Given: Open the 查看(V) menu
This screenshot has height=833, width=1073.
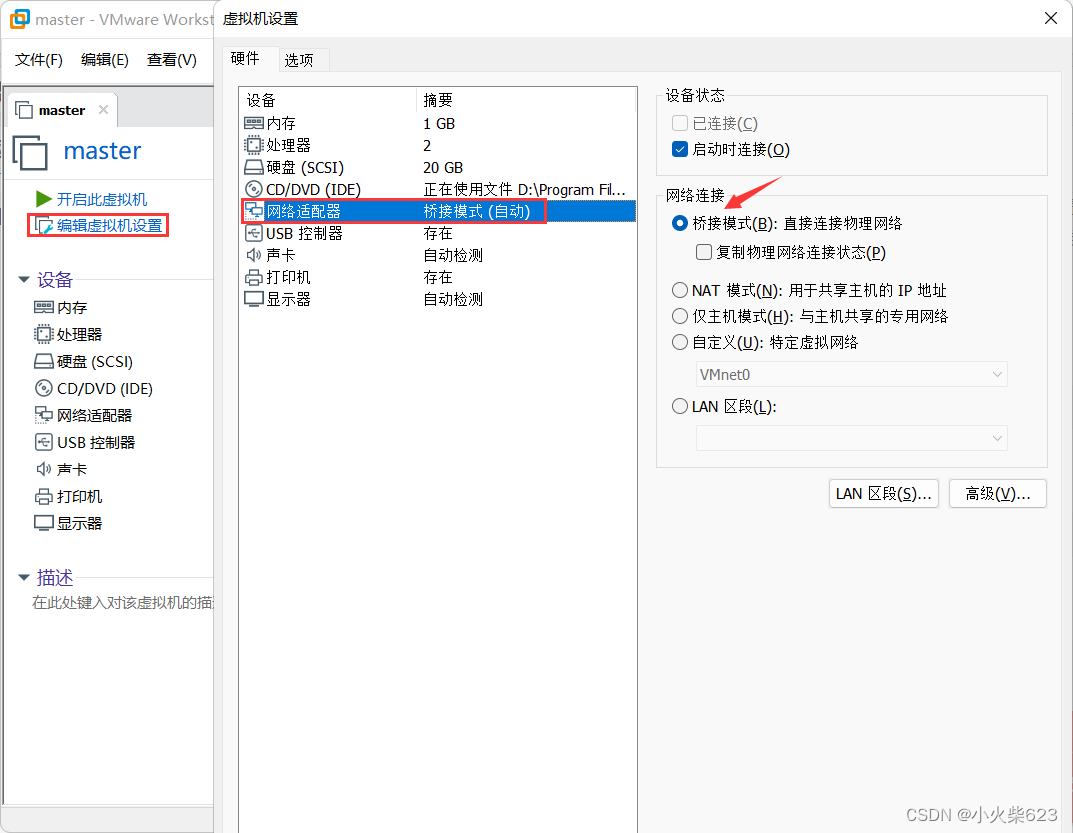Looking at the screenshot, I should point(172,60).
